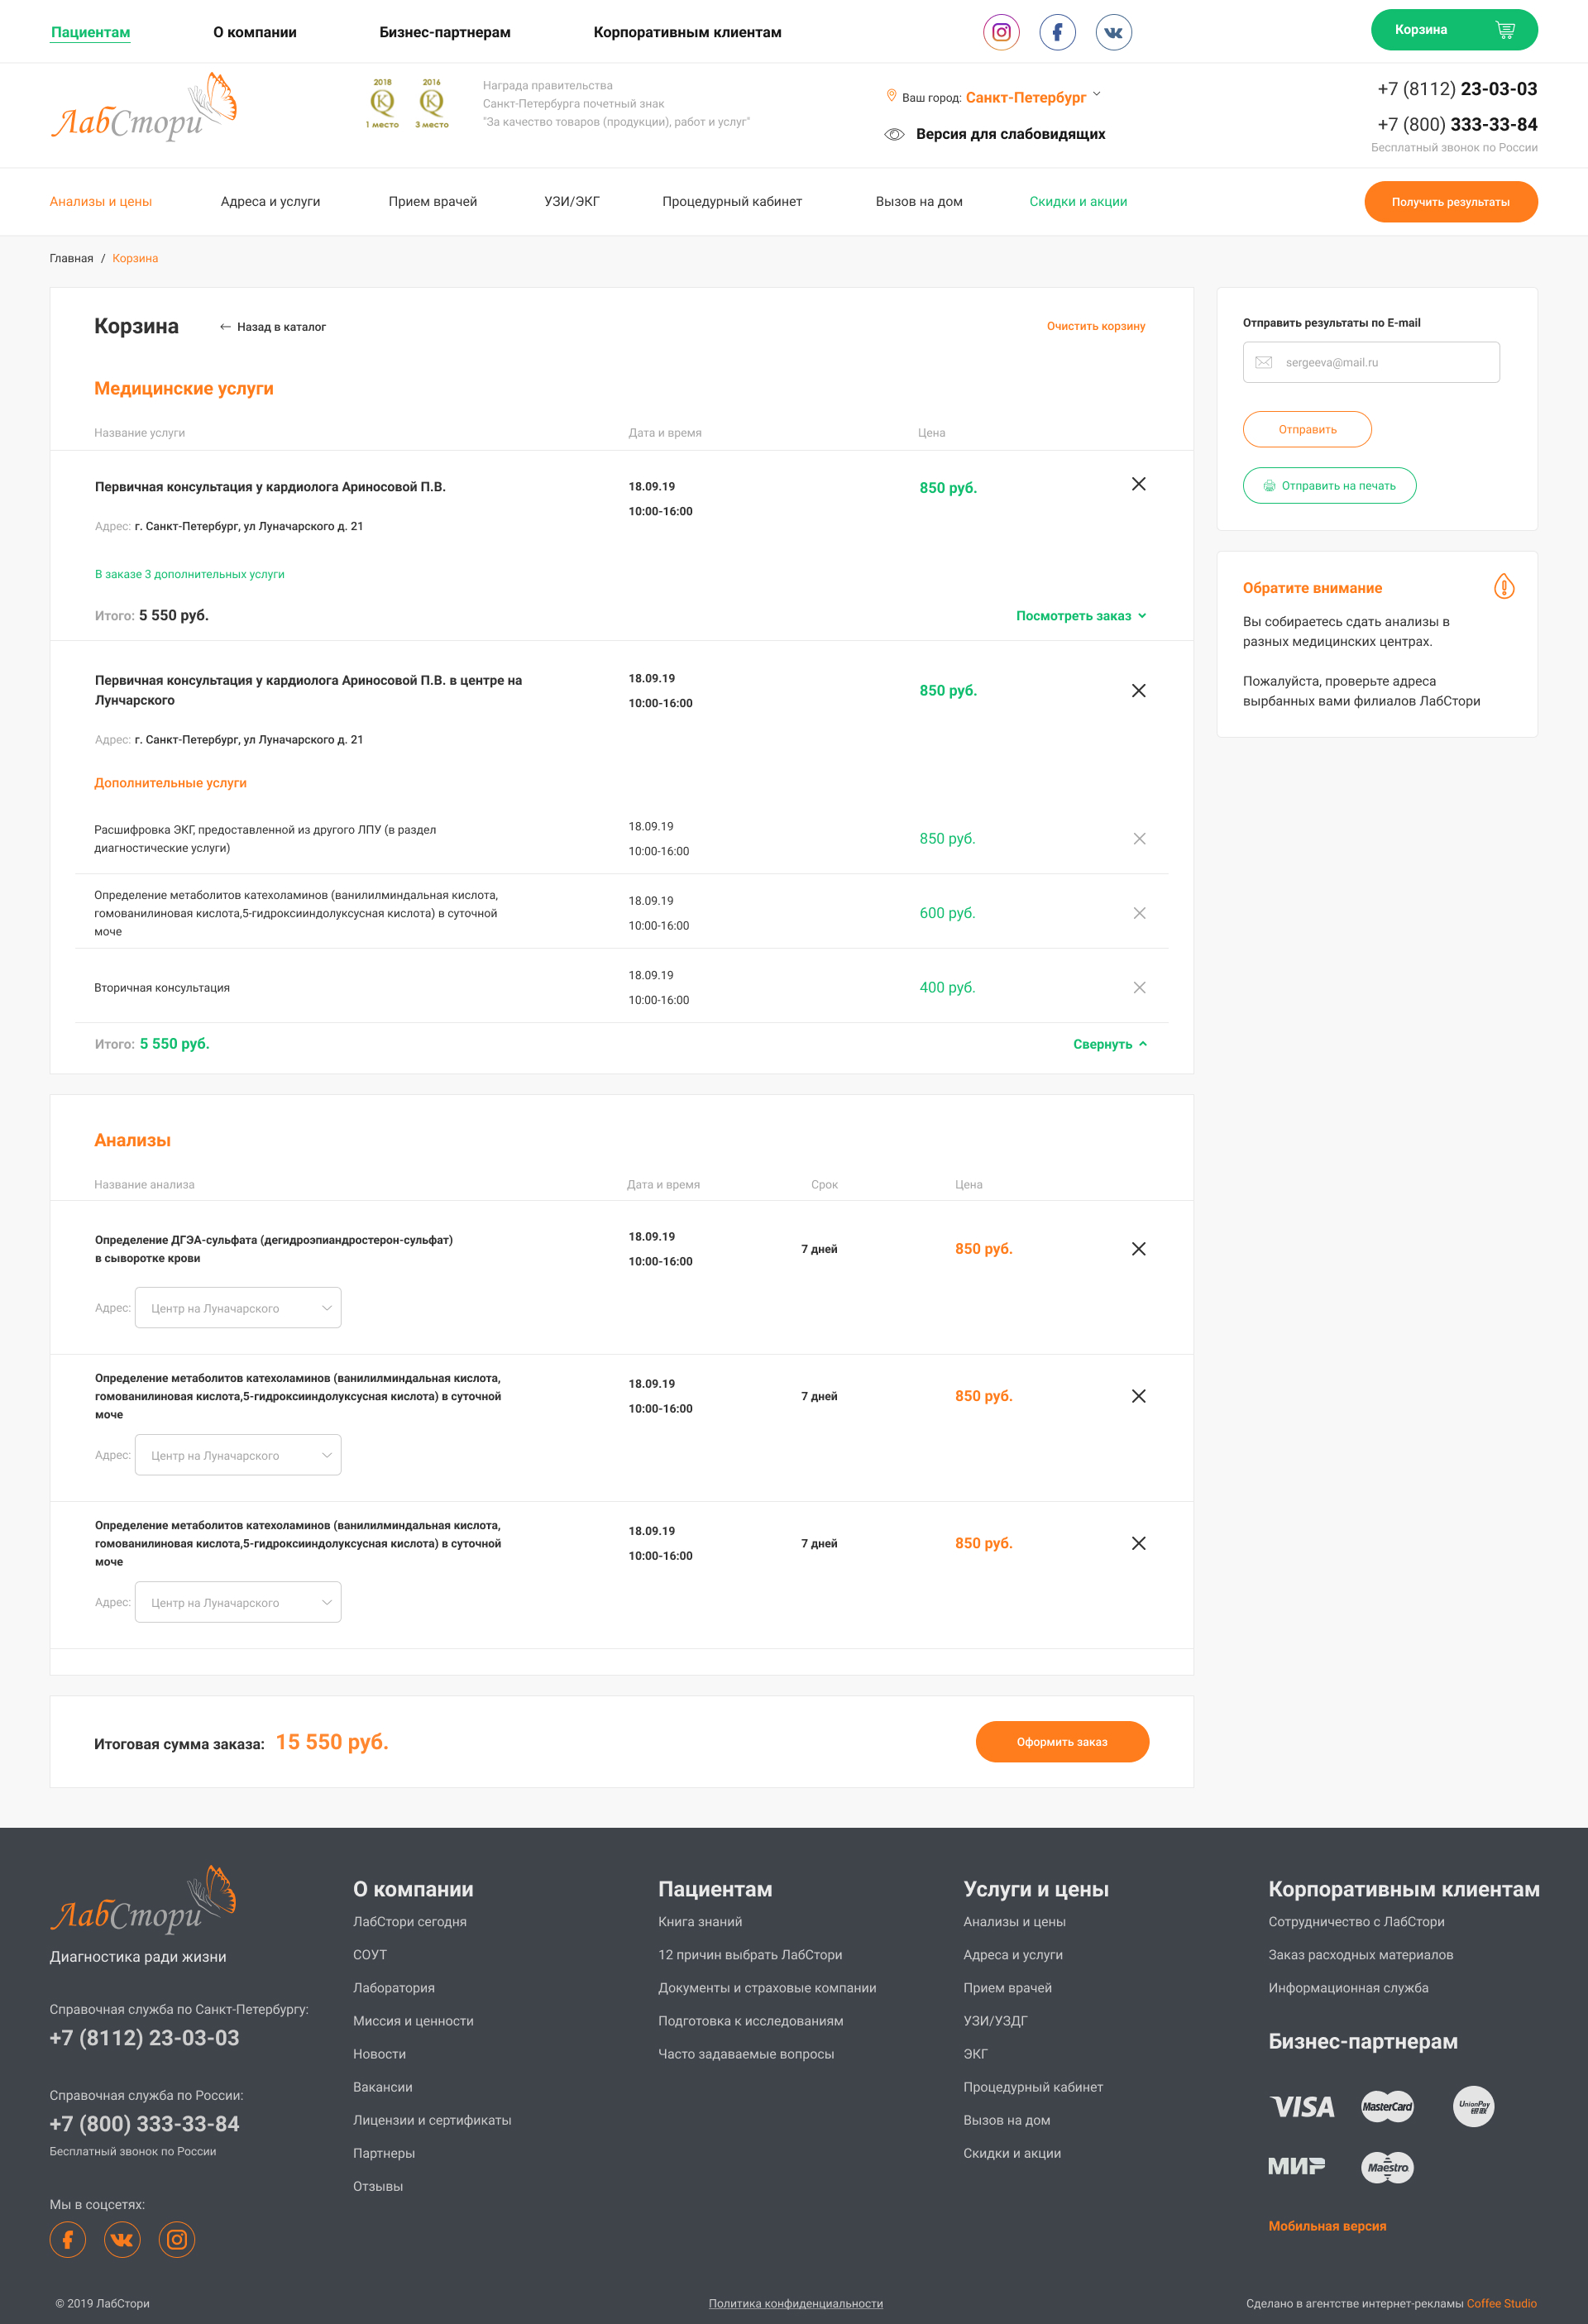This screenshot has width=1588, height=2324.
Task: Remove Вторичная консультация additional service
Action: [x=1139, y=987]
